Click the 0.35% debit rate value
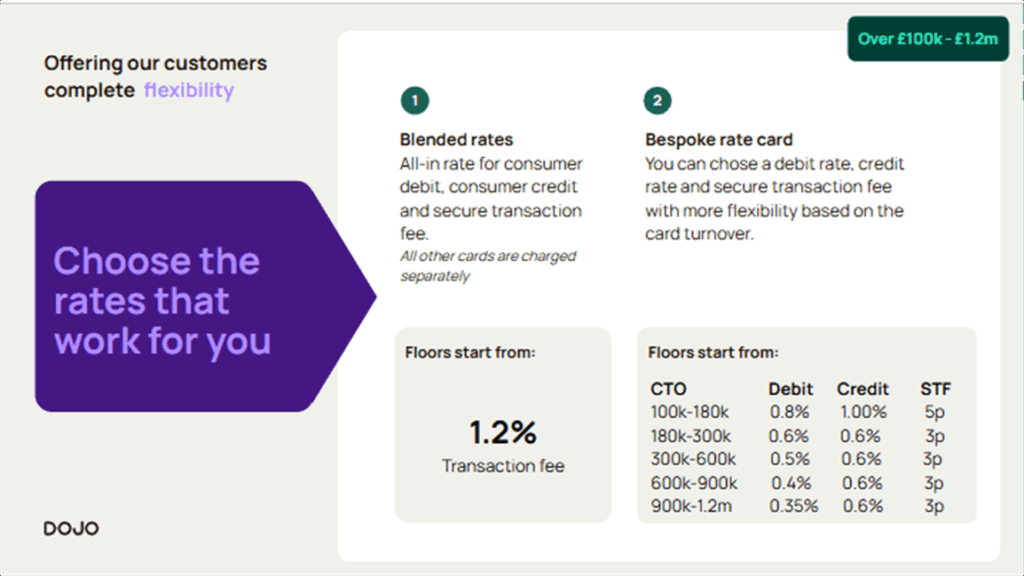Image resolution: width=1024 pixels, height=576 pixels. click(793, 506)
